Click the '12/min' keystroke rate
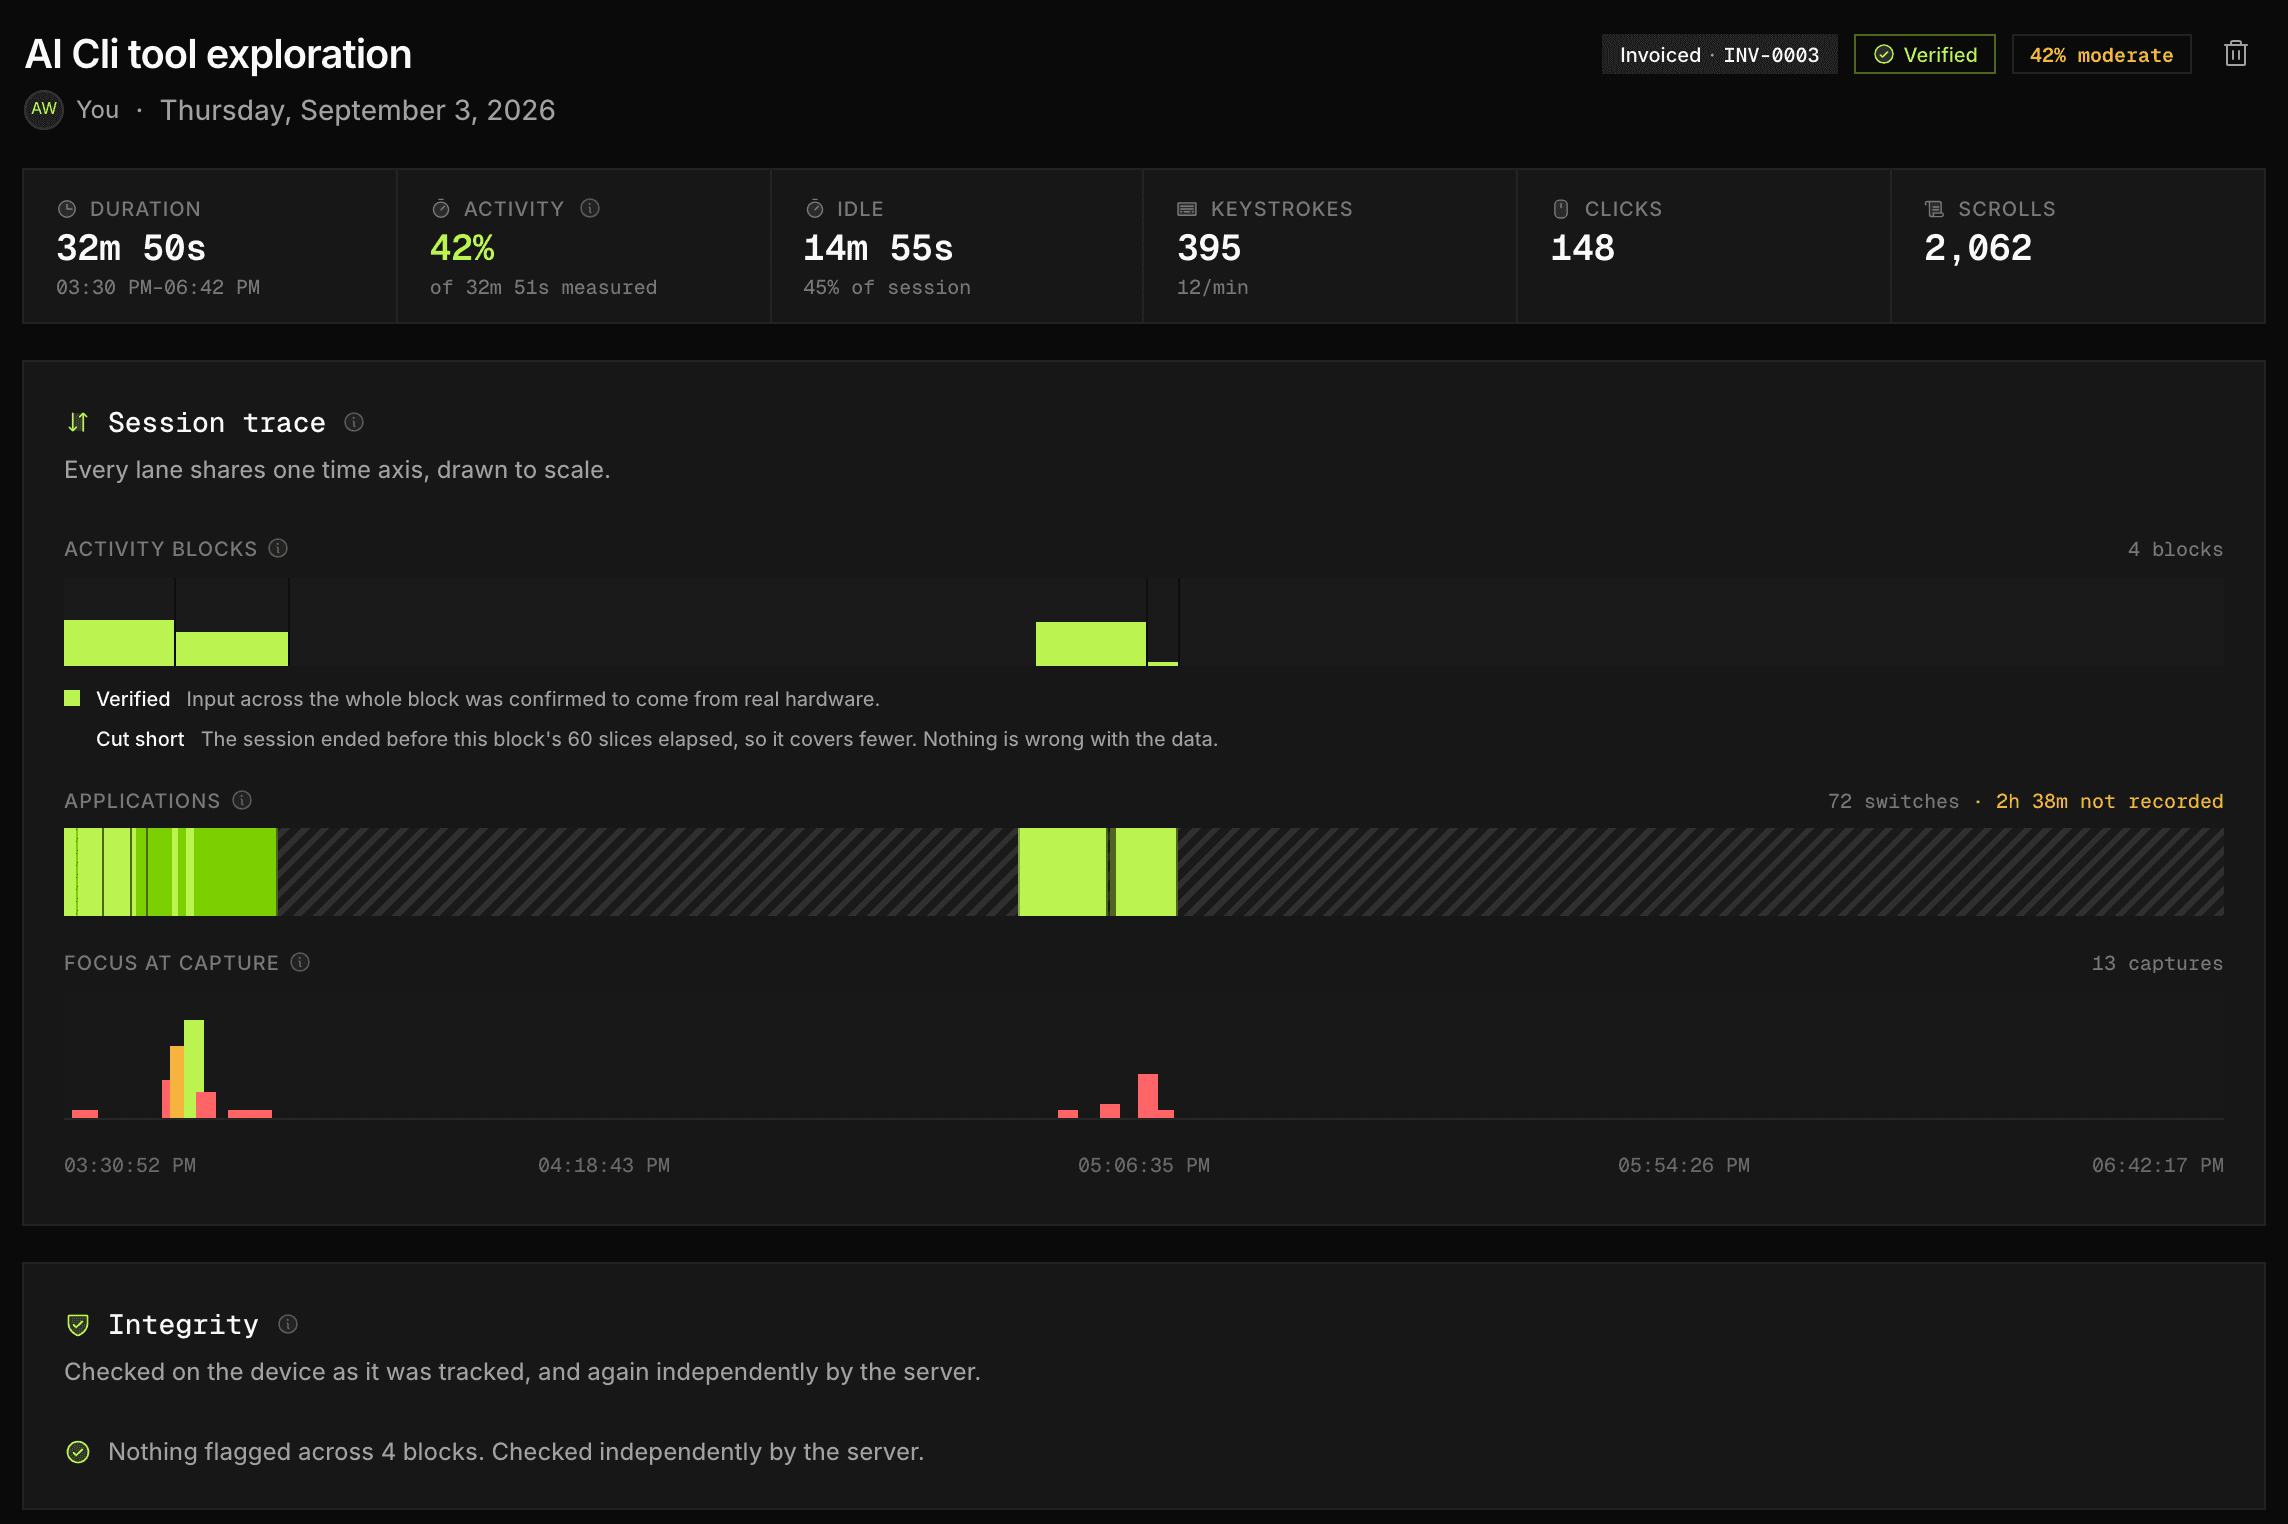 tap(1212, 287)
